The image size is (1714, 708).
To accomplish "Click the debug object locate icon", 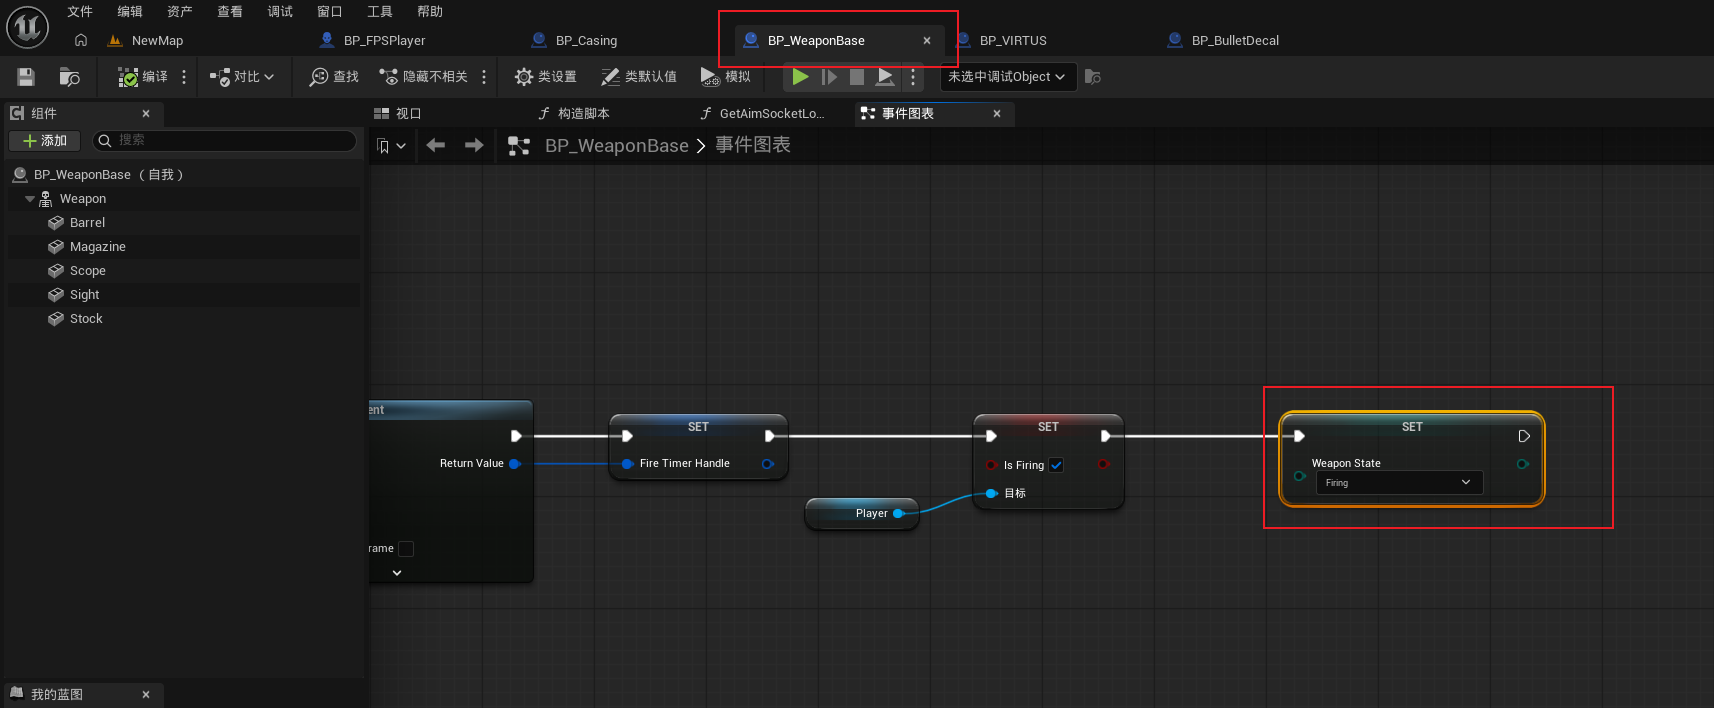I will coord(1093,77).
